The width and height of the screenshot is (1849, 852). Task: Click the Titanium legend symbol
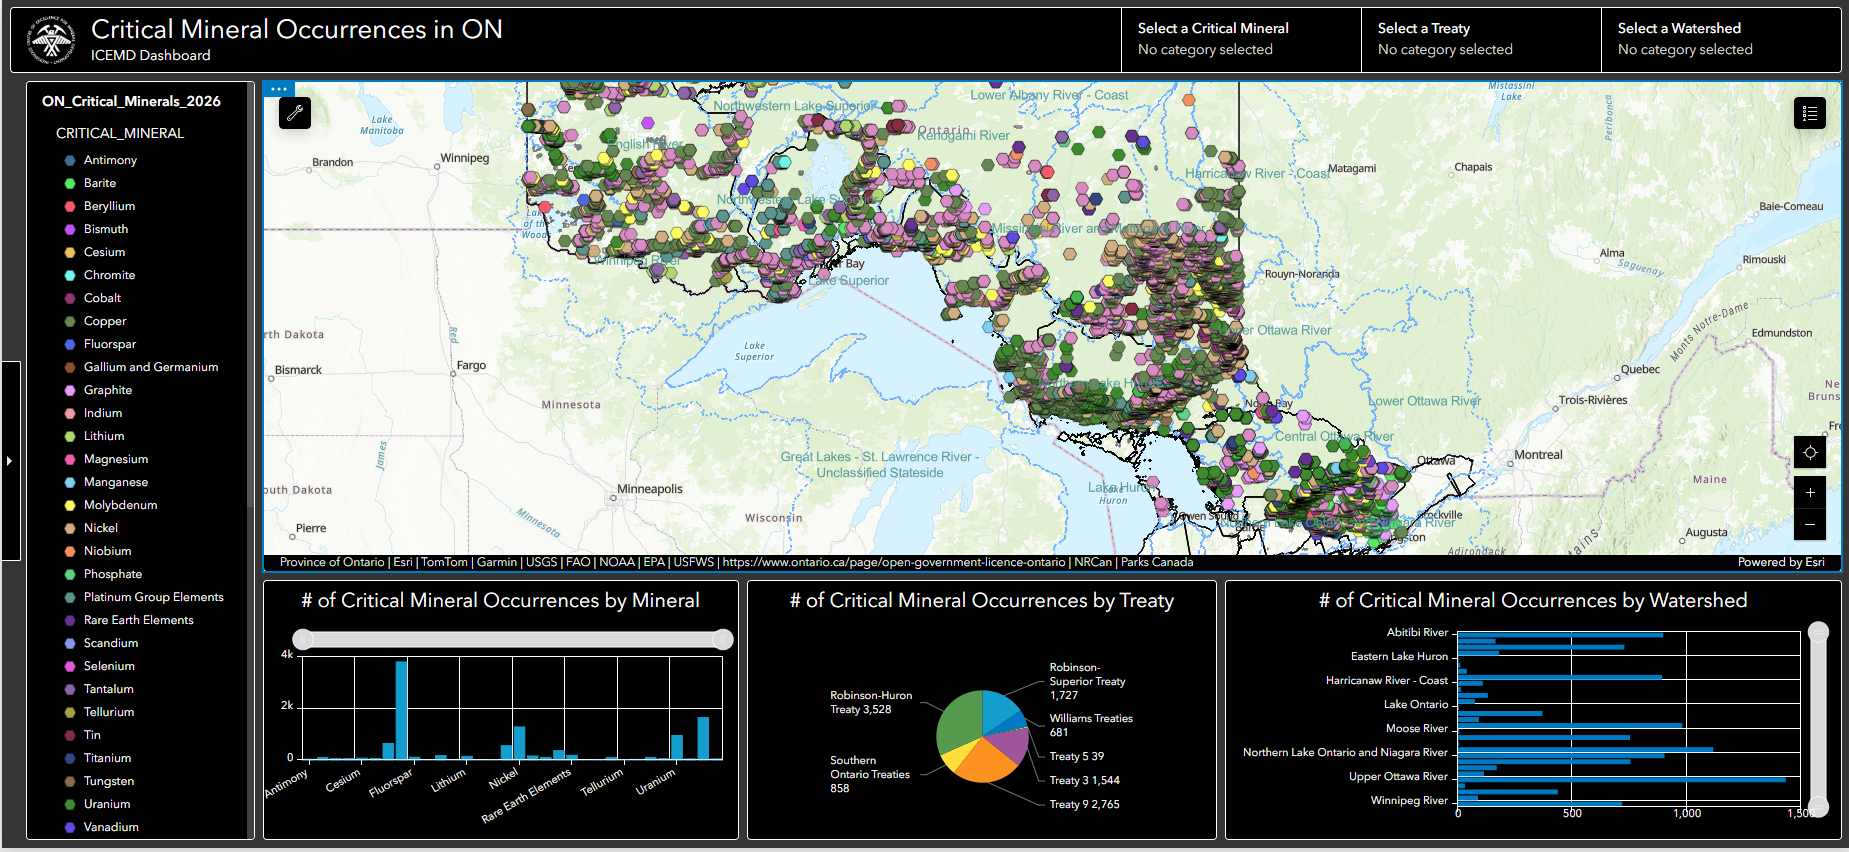(70, 758)
